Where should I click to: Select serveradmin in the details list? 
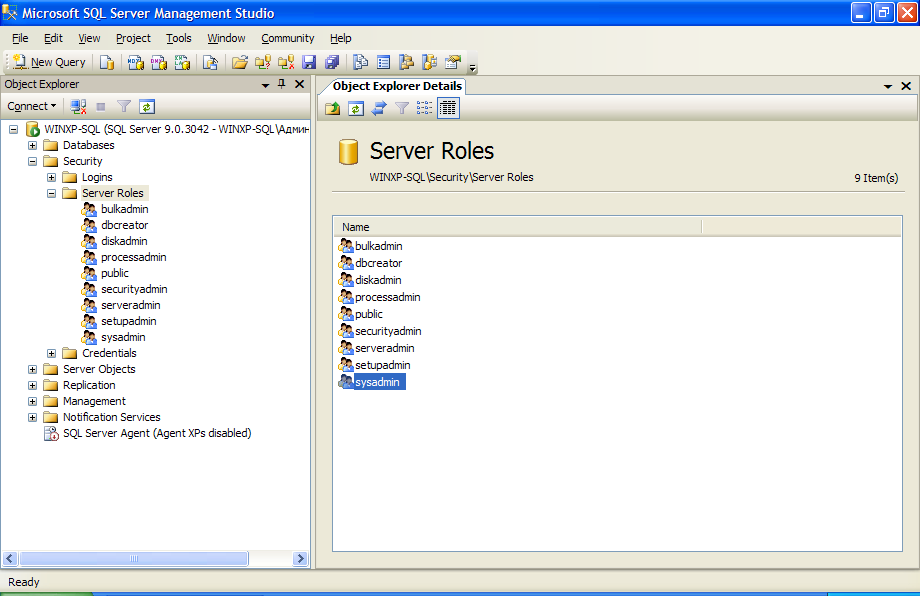click(x=384, y=348)
